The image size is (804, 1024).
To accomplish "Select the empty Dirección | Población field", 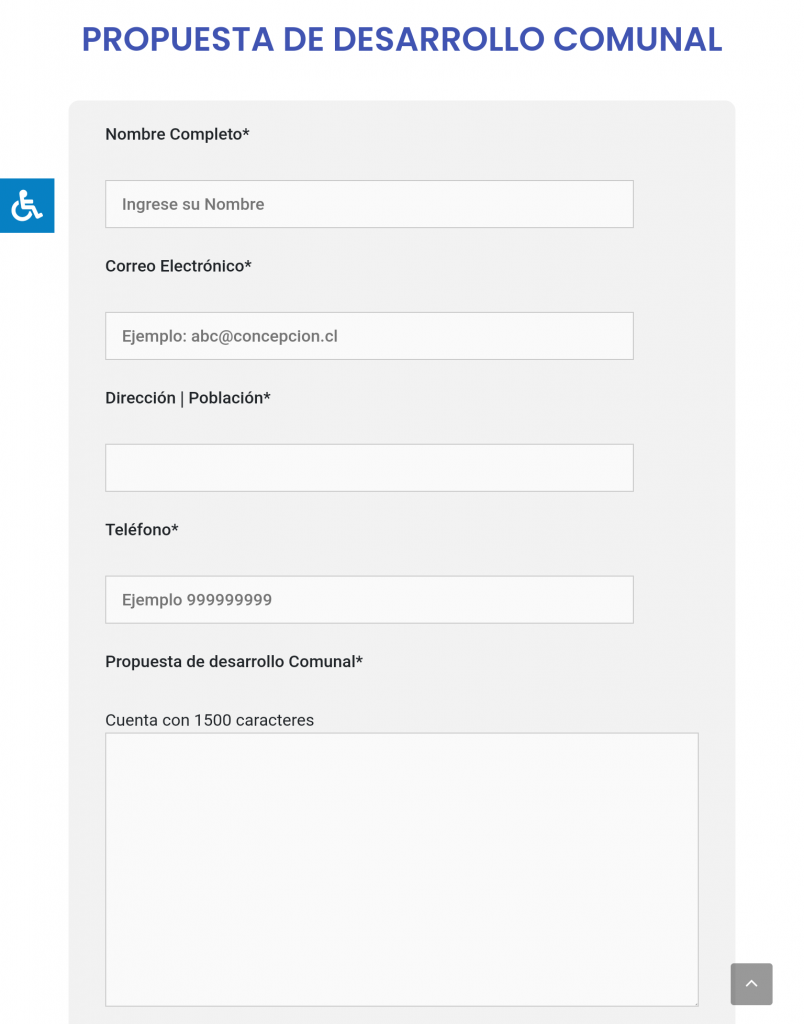I will 369,468.
